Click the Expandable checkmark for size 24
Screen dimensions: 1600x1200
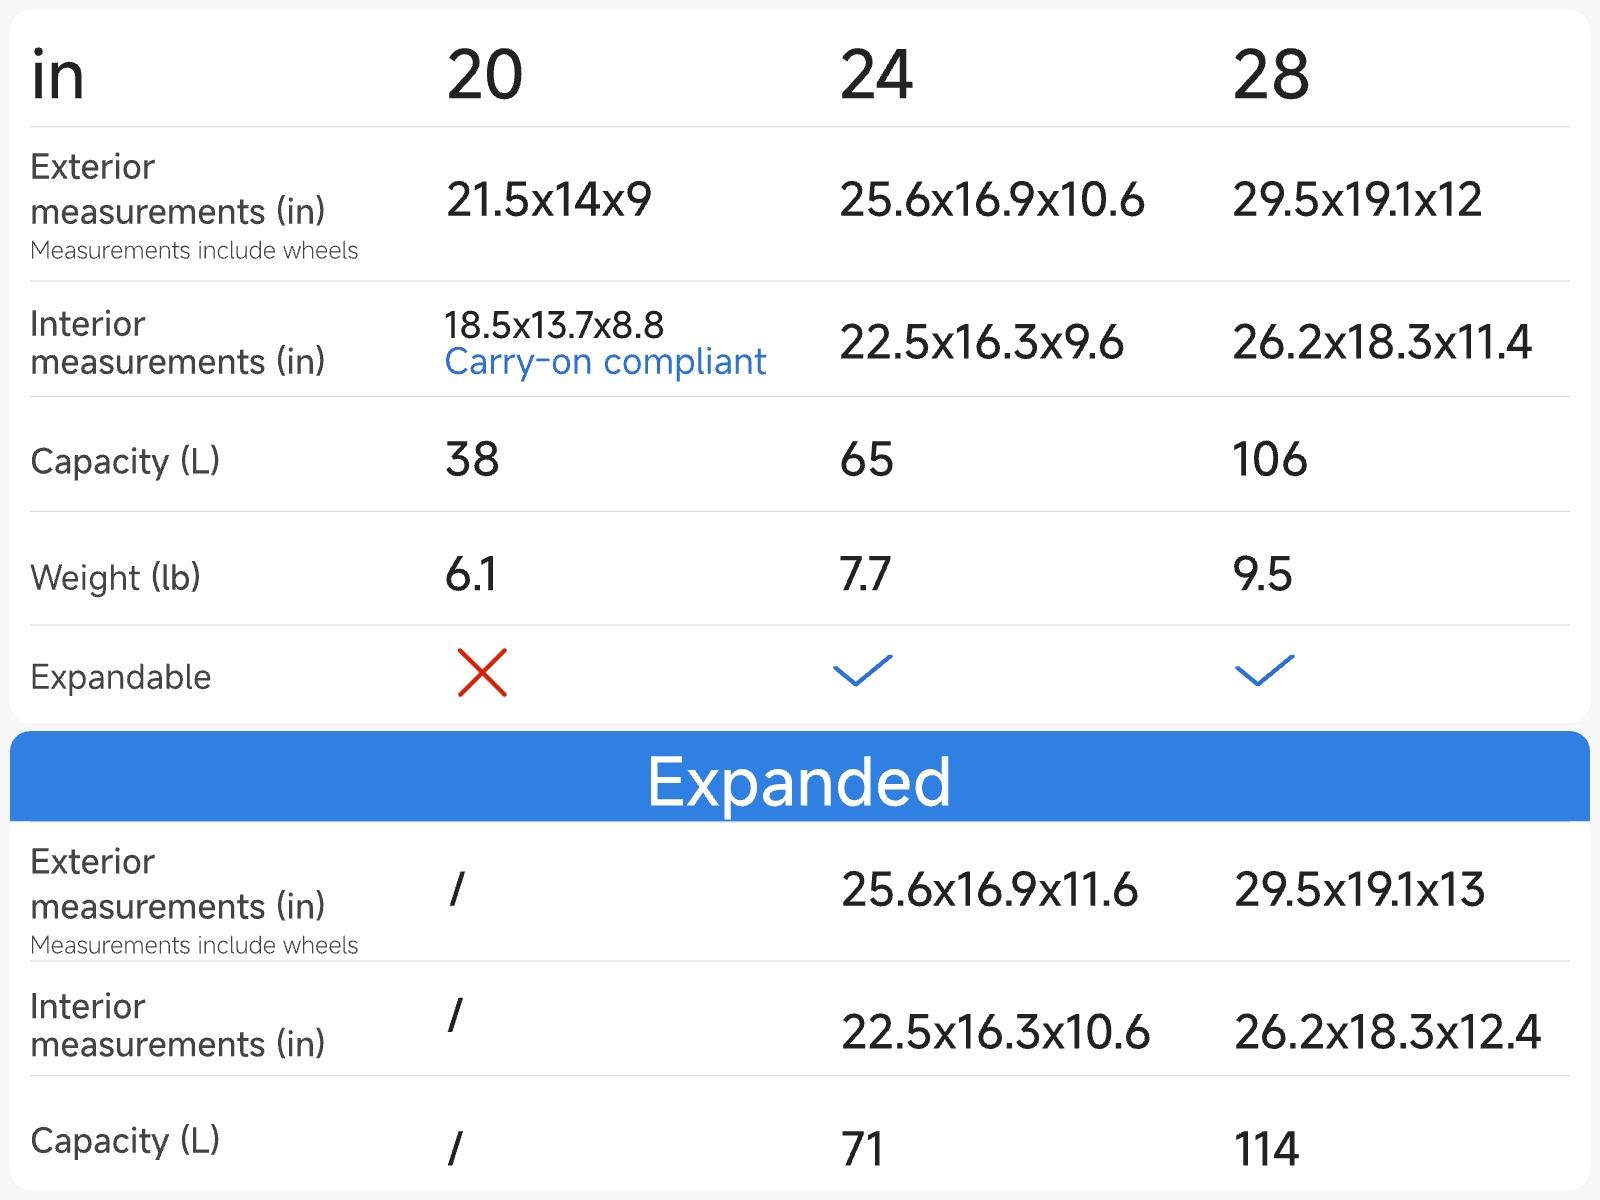862,670
